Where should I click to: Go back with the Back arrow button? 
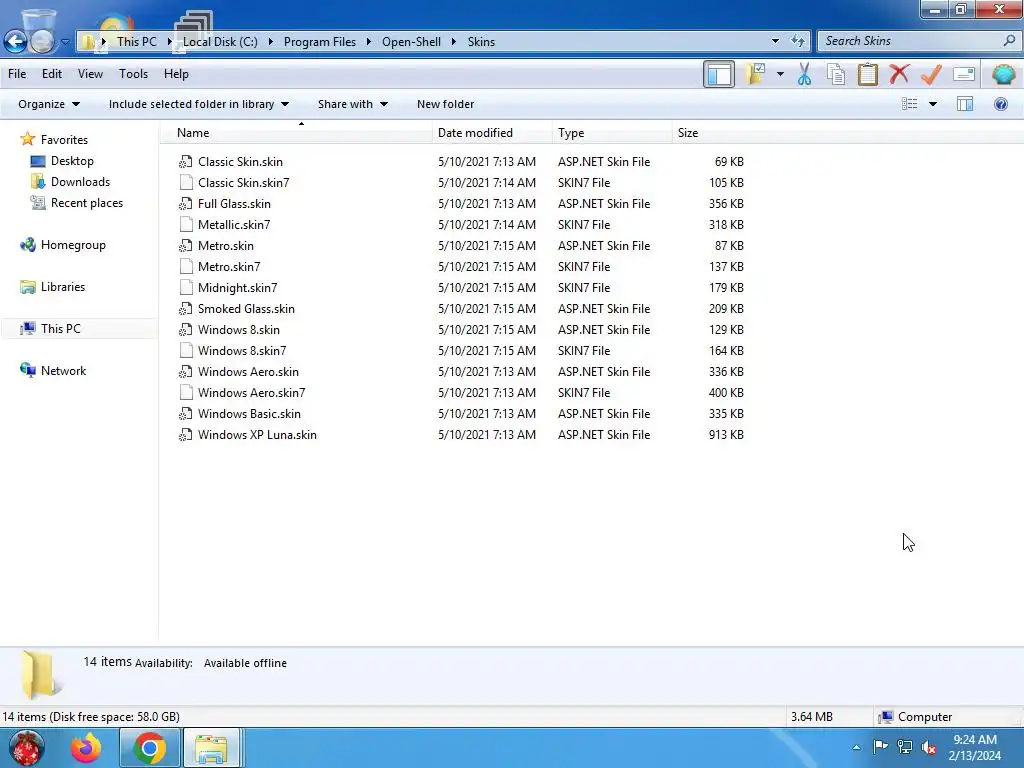point(15,41)
